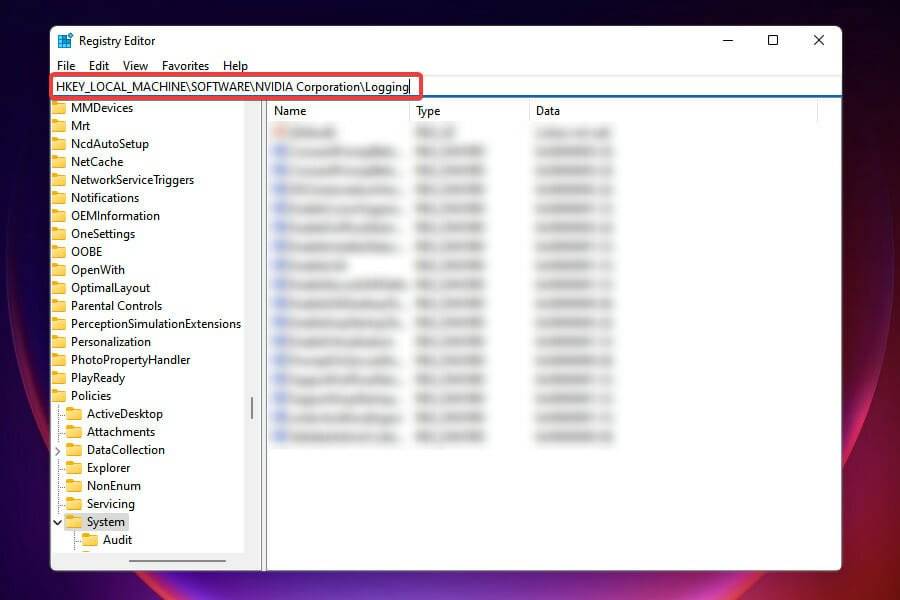
Task: Collapse the System key
Action: point(58,521)
